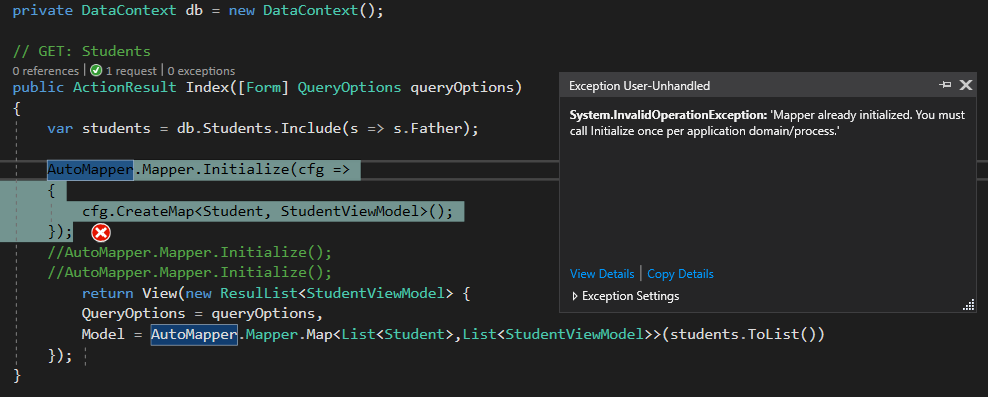The image size is (988, 397).
Task: Pin the Exception User-Unhandled popup
Action: [x=945, y=85]
